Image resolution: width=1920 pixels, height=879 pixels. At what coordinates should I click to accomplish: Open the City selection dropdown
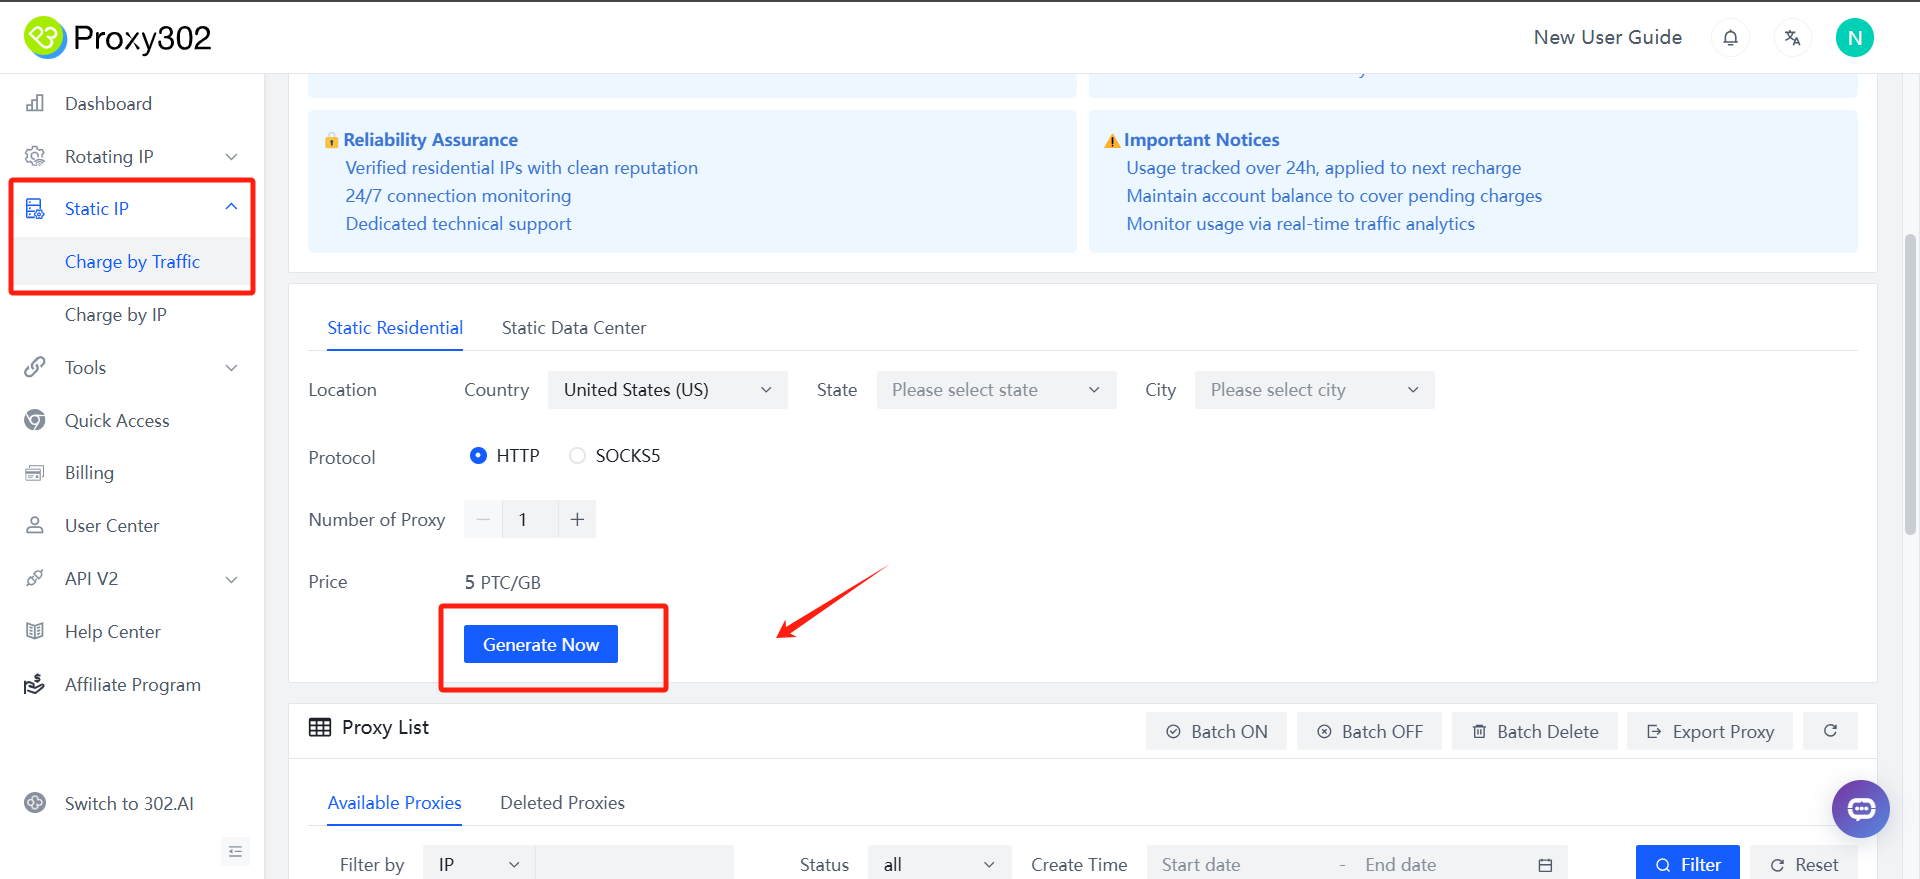coord(1314,390)
